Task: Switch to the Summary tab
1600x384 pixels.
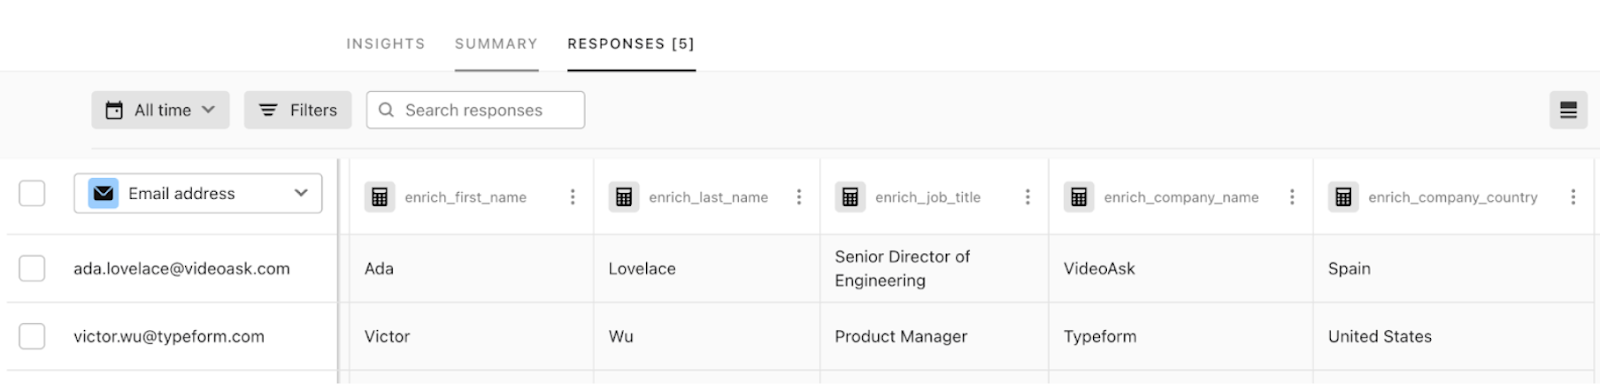Action: (x=496, y=44)
